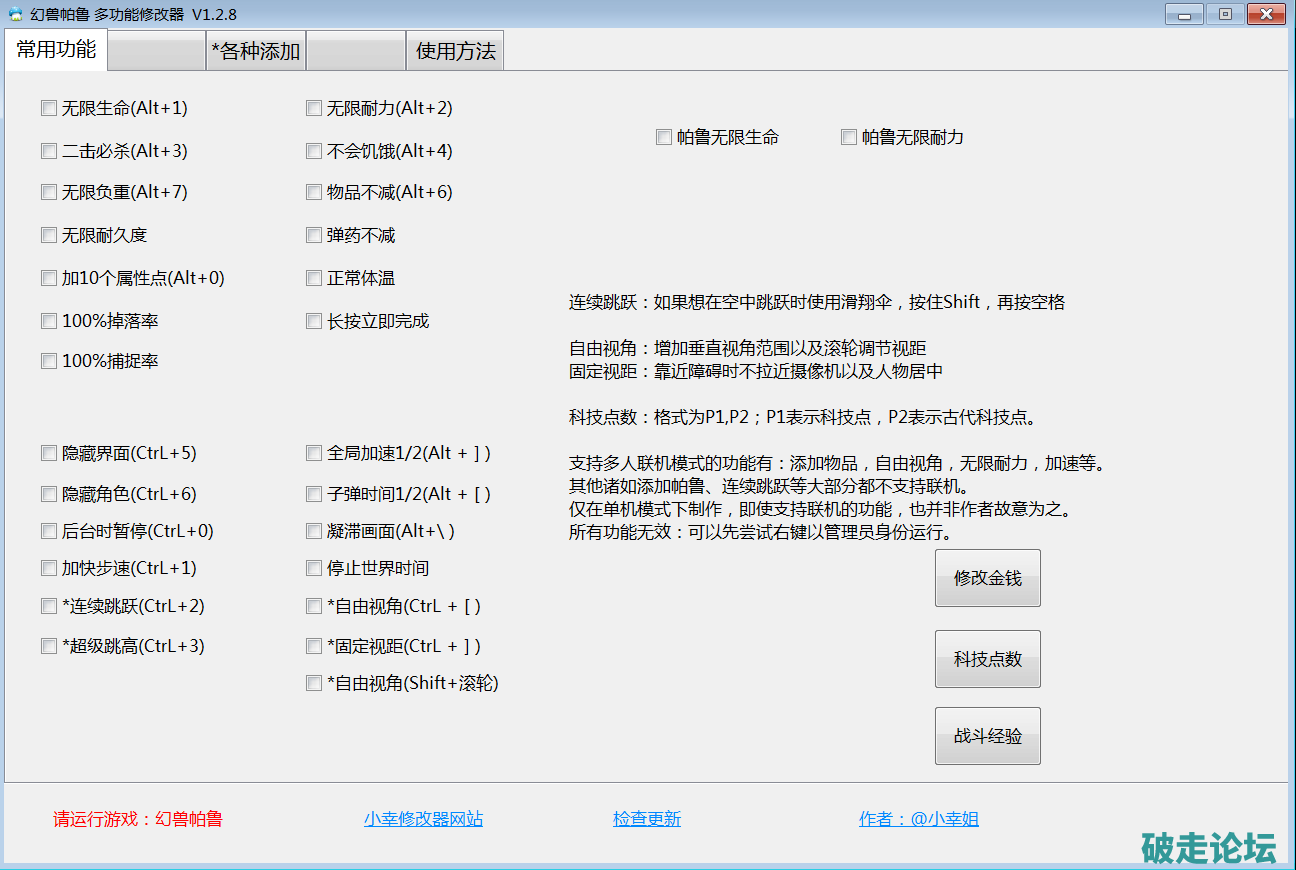The image size is (1296, 870).
Task: Open the 小幸修改器网站 link
Action: click(x=423, y=819)
